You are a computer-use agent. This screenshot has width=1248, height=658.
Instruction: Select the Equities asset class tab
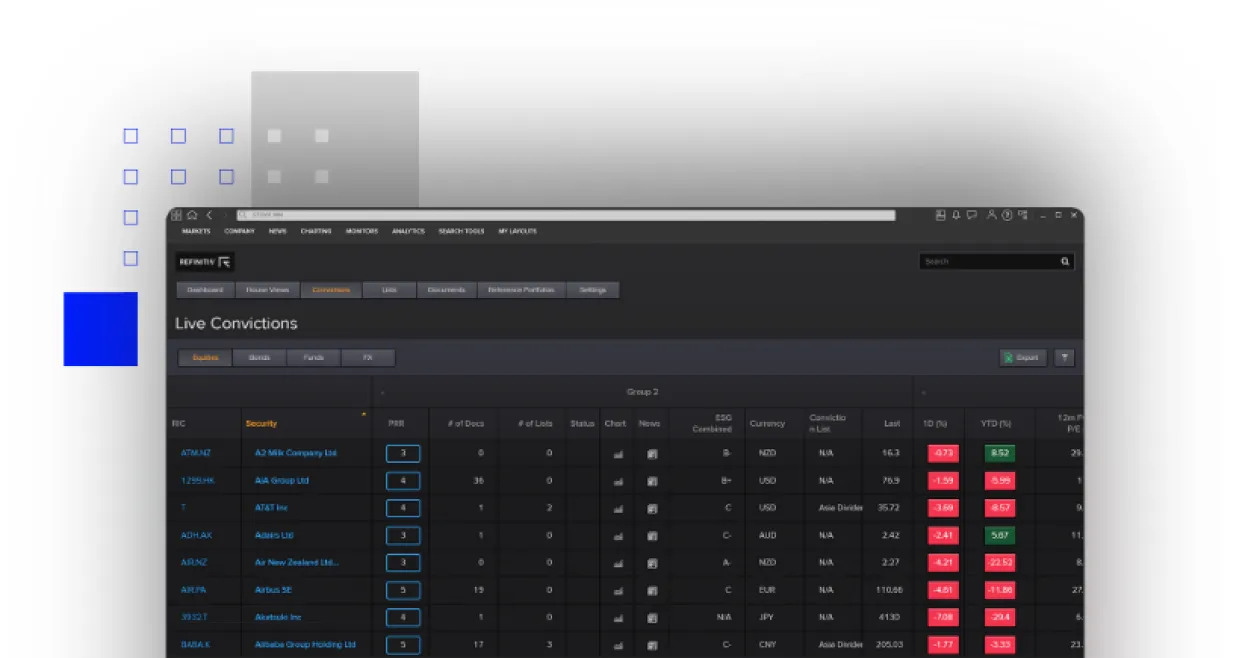coord(205,358)
